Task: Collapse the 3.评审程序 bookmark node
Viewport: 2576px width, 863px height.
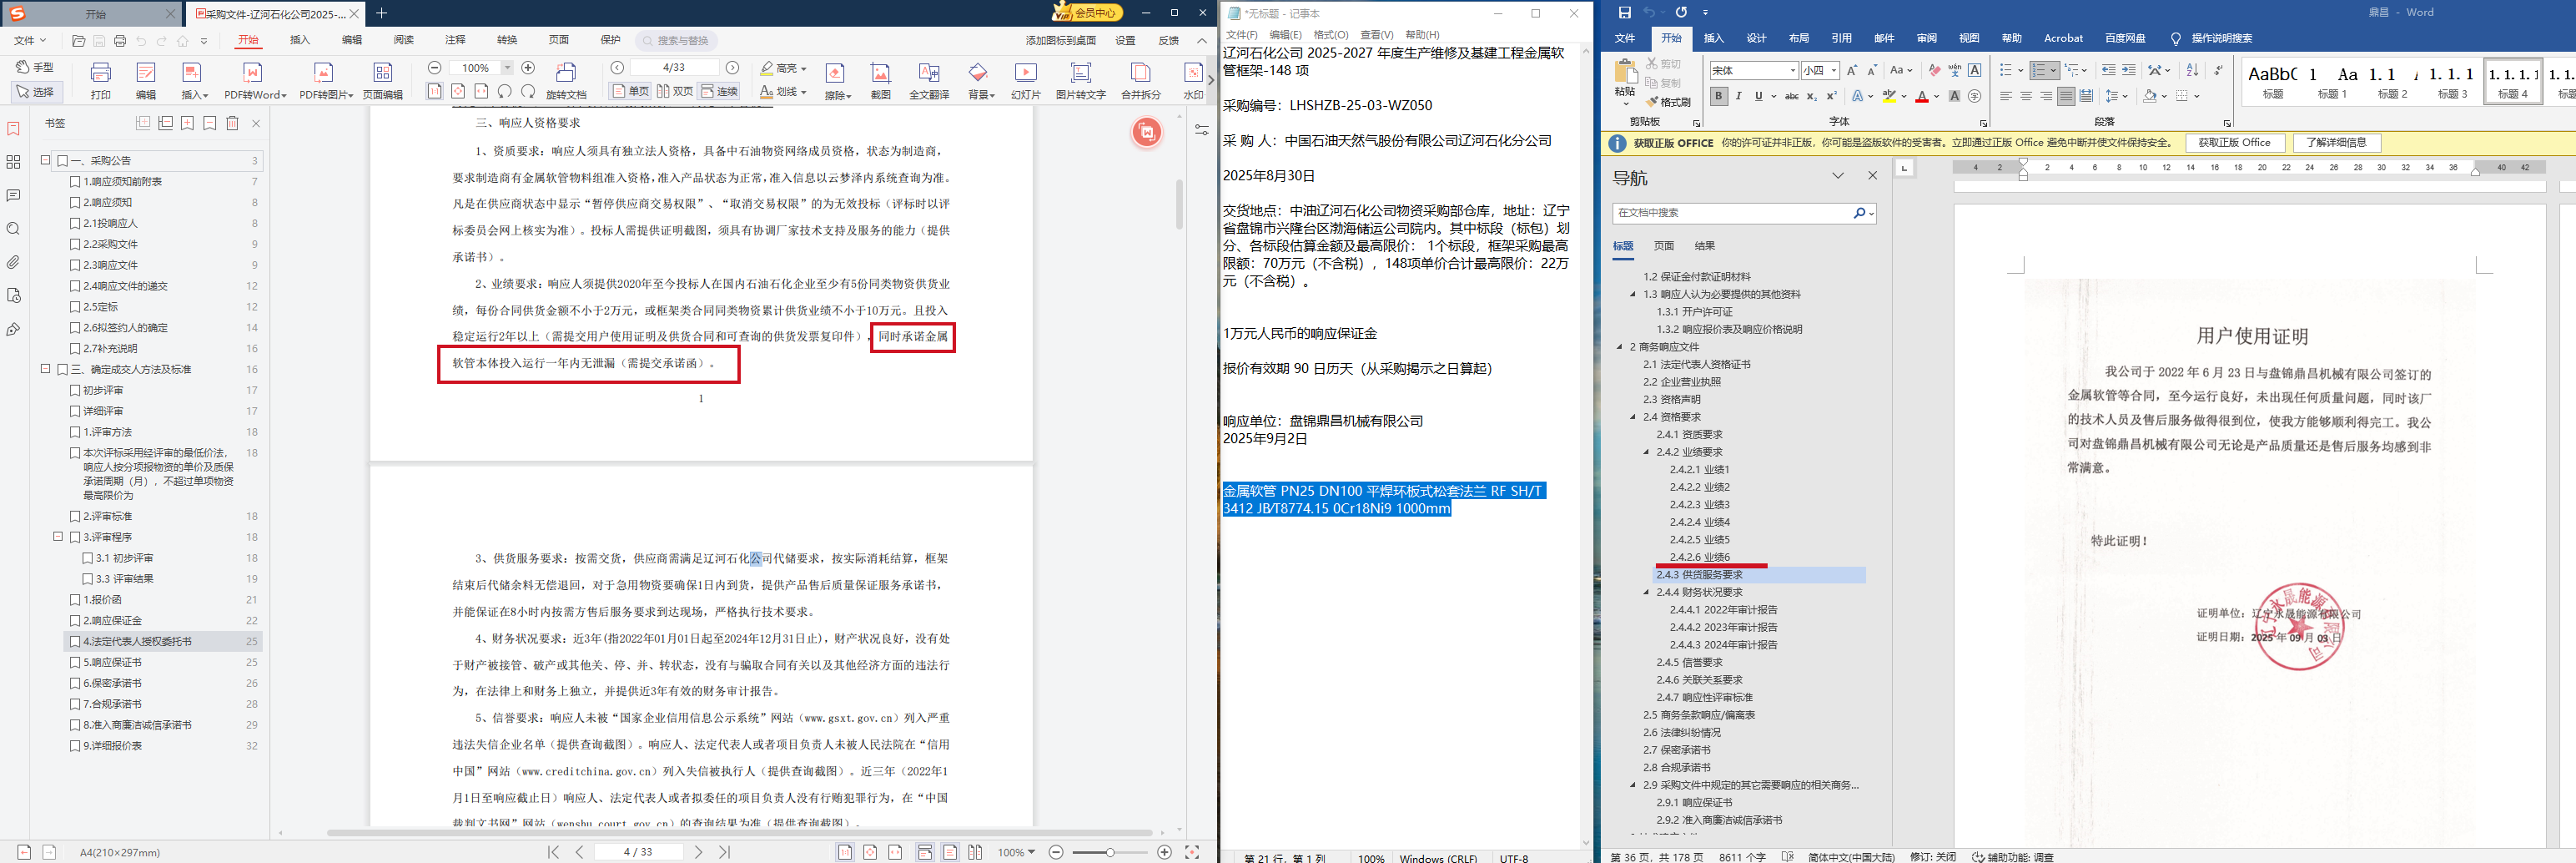Action: pos(58,537)
